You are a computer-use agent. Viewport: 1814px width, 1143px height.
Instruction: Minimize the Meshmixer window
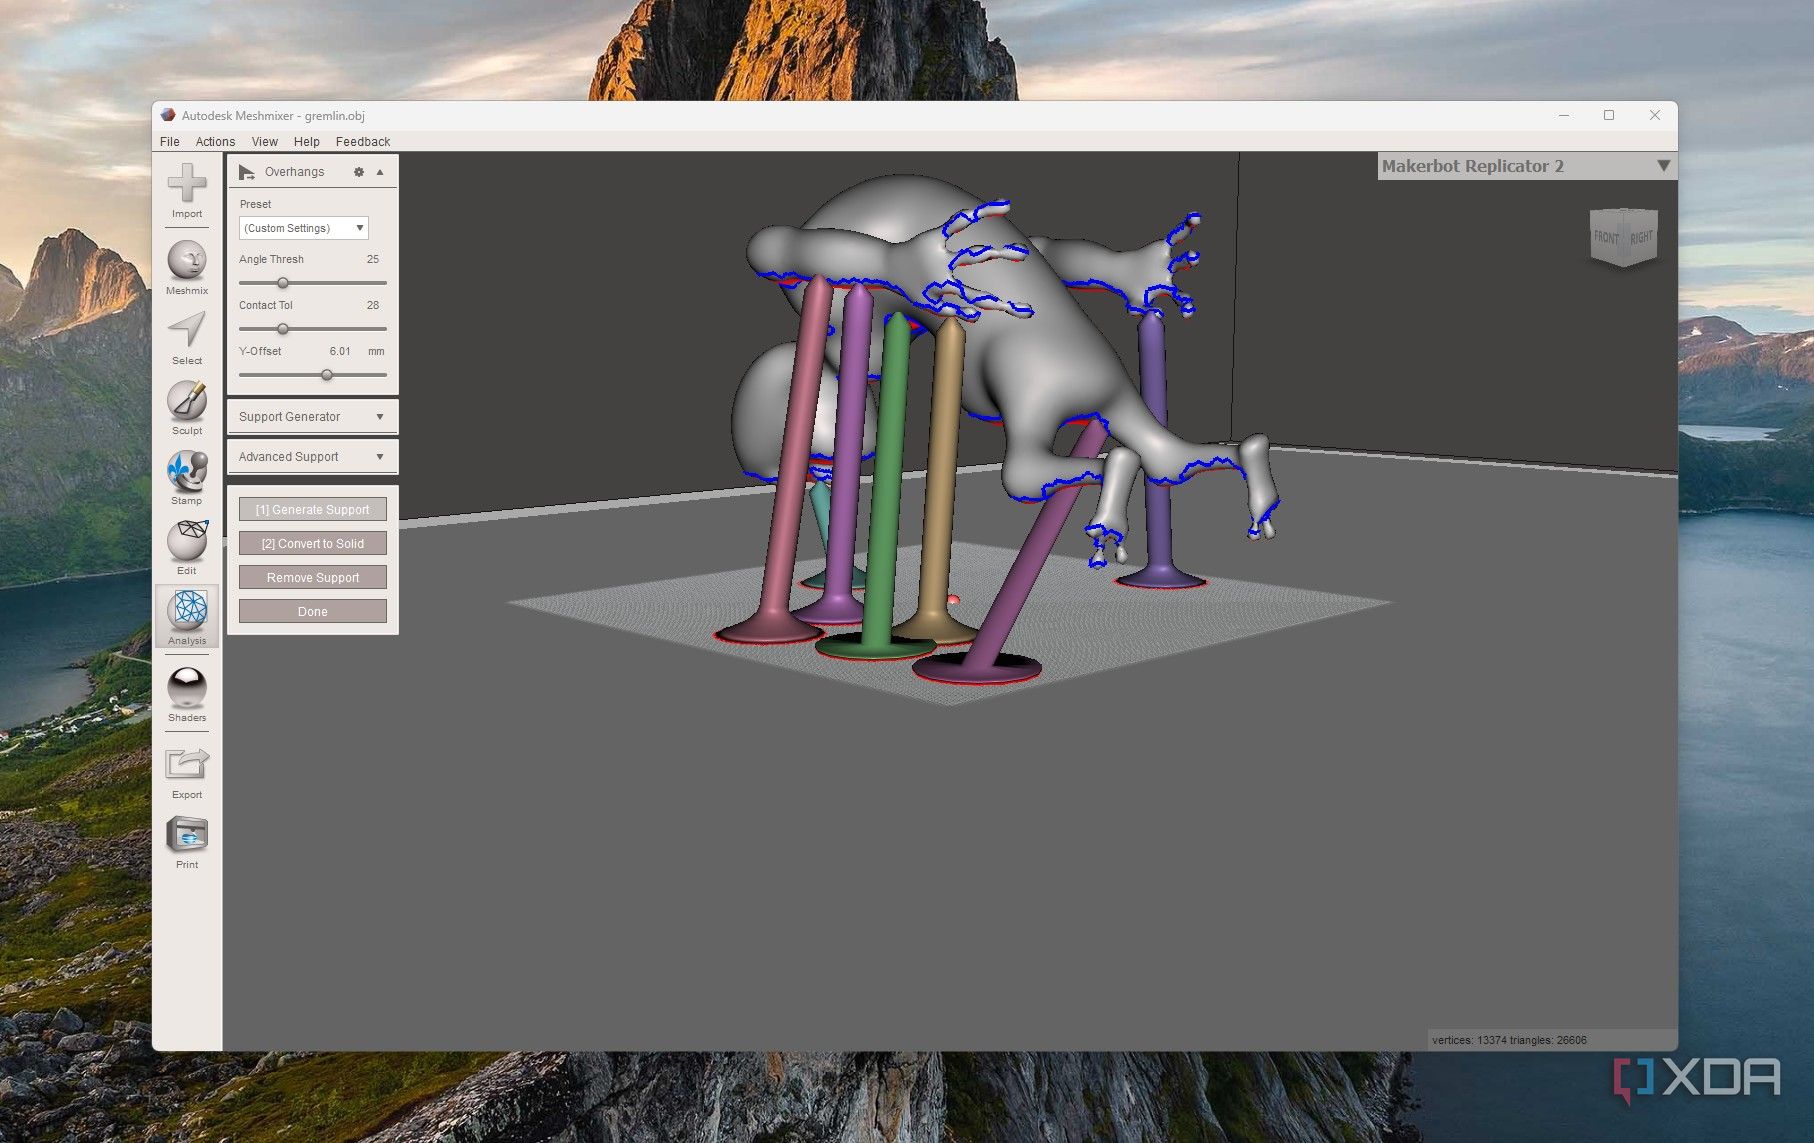click(1564, 115)
